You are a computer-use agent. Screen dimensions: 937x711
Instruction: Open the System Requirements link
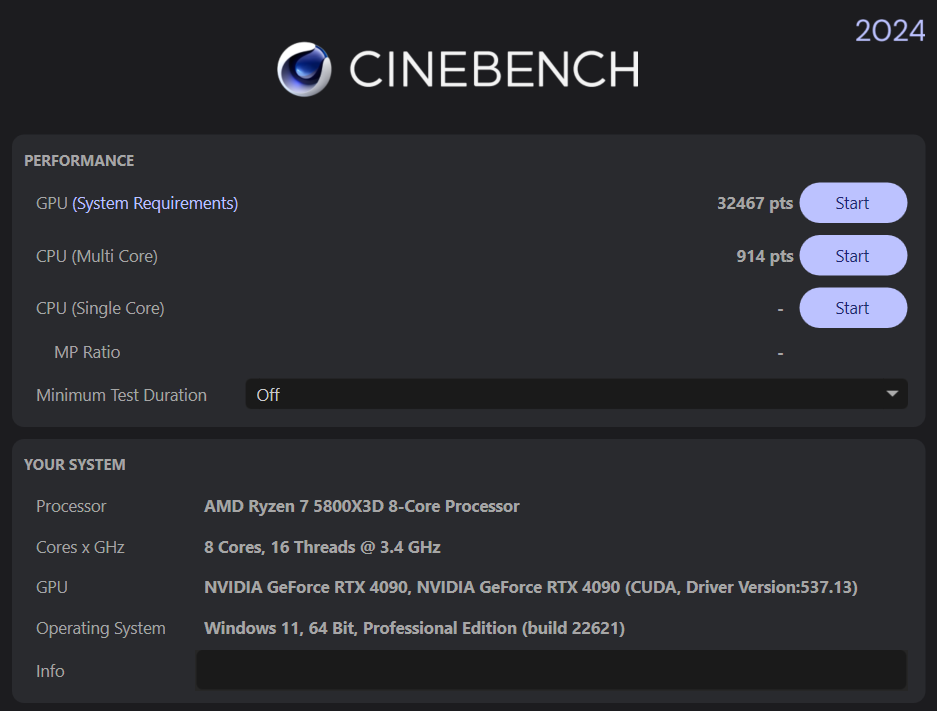[155, 204]
